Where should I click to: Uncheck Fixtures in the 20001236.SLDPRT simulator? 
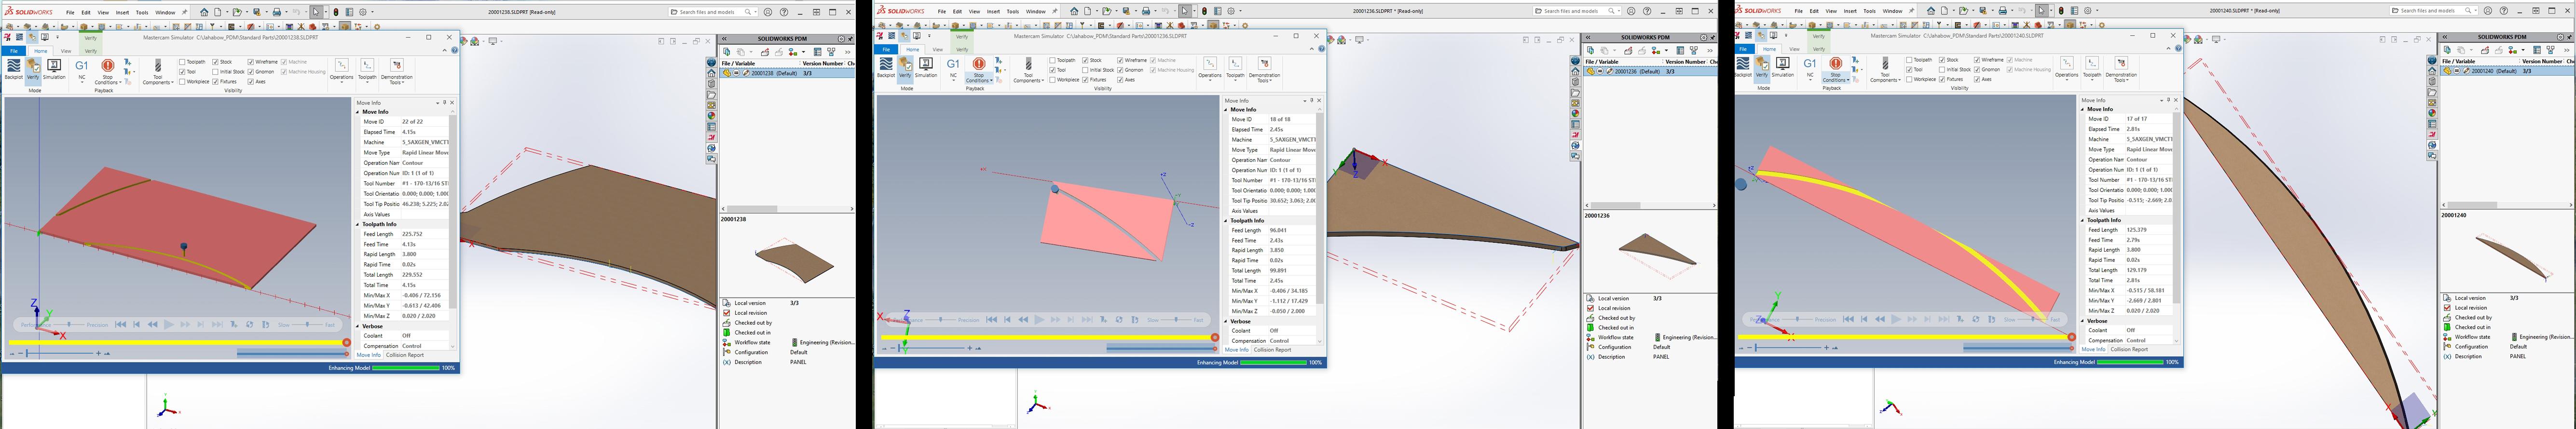(1086, 80)
